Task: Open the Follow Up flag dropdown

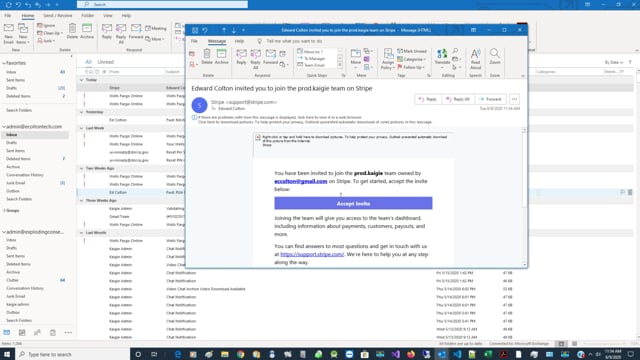Action: point(411,67)
